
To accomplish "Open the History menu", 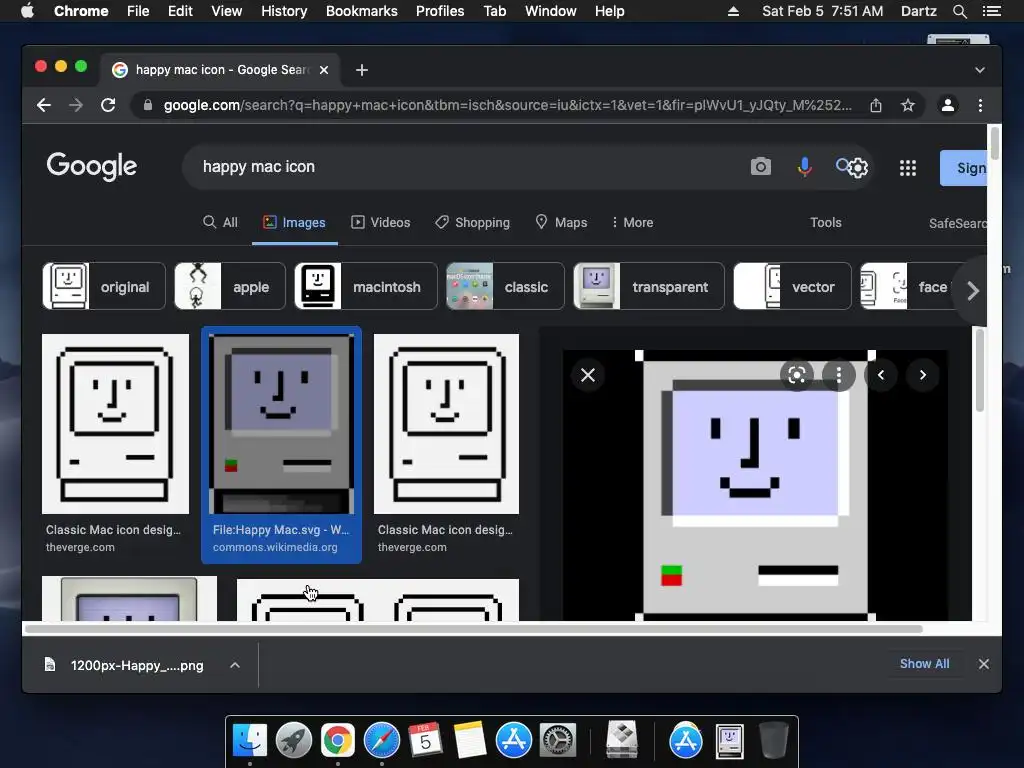I will pyautogui.click(x=284, y=11).
